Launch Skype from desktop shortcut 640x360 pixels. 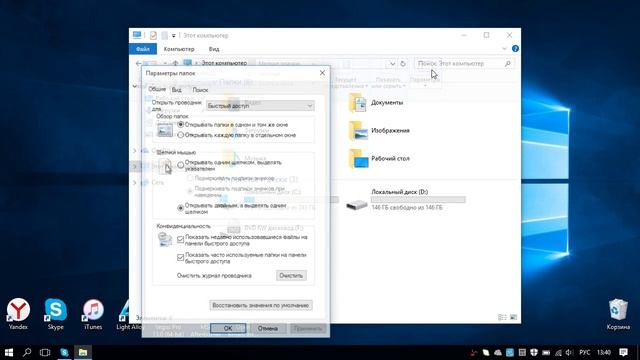(x=56, y=310)
